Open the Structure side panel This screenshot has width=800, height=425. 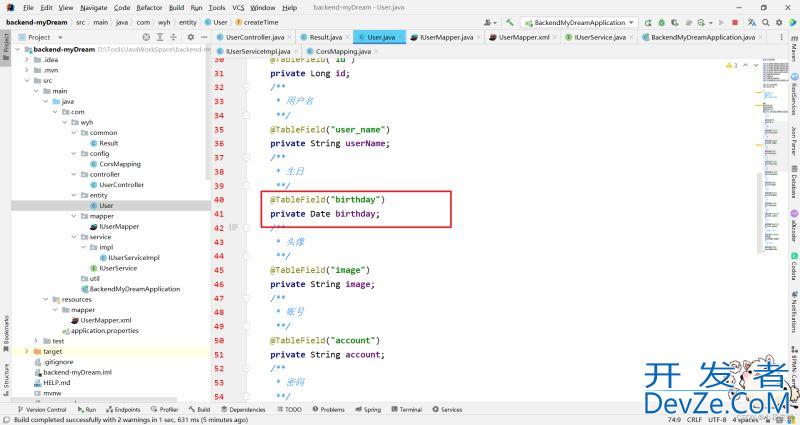[x=6, y=380]
